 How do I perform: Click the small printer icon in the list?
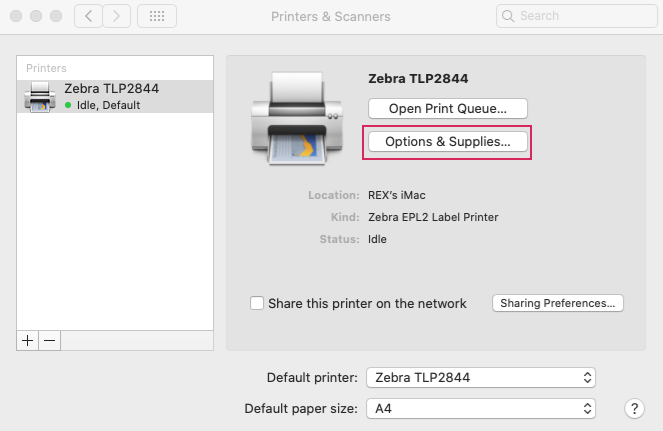pos(40,97)
